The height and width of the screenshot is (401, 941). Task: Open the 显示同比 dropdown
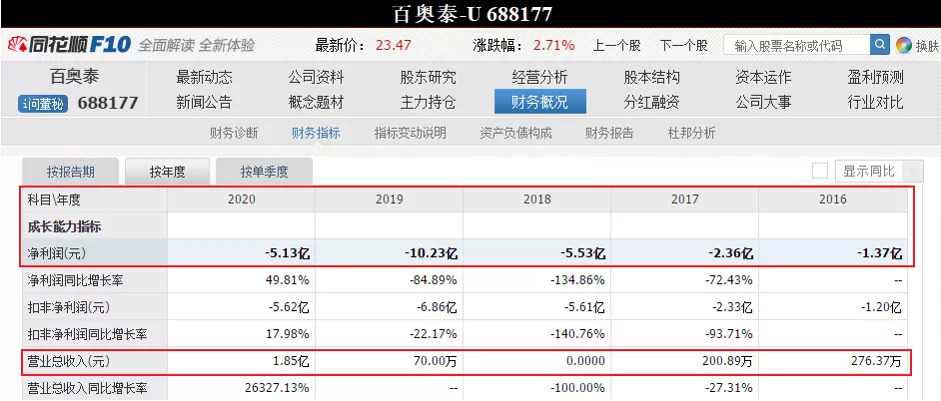(x=879, y=171)
